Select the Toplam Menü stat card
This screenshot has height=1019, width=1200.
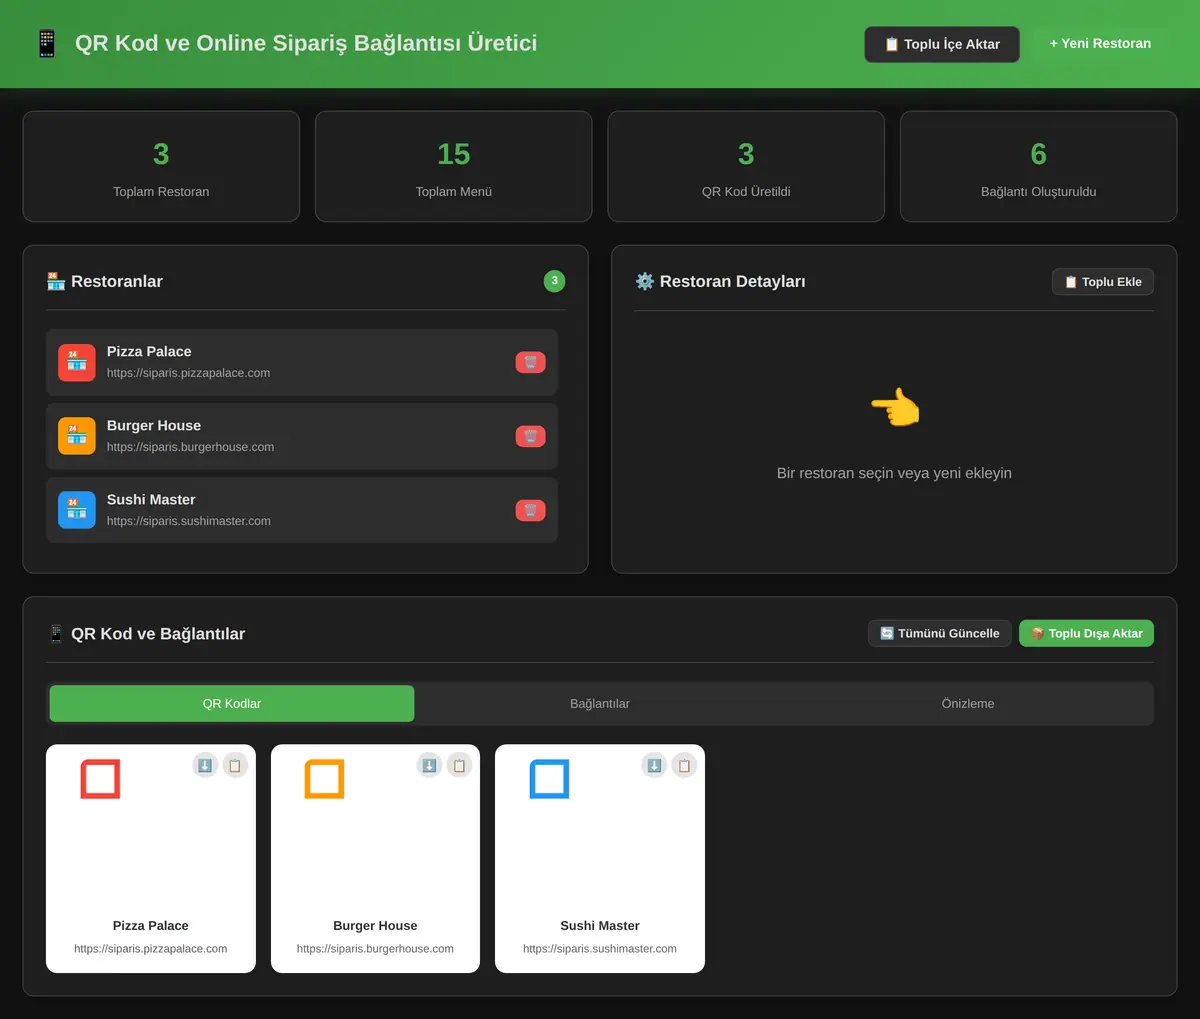tap(454, 166)
